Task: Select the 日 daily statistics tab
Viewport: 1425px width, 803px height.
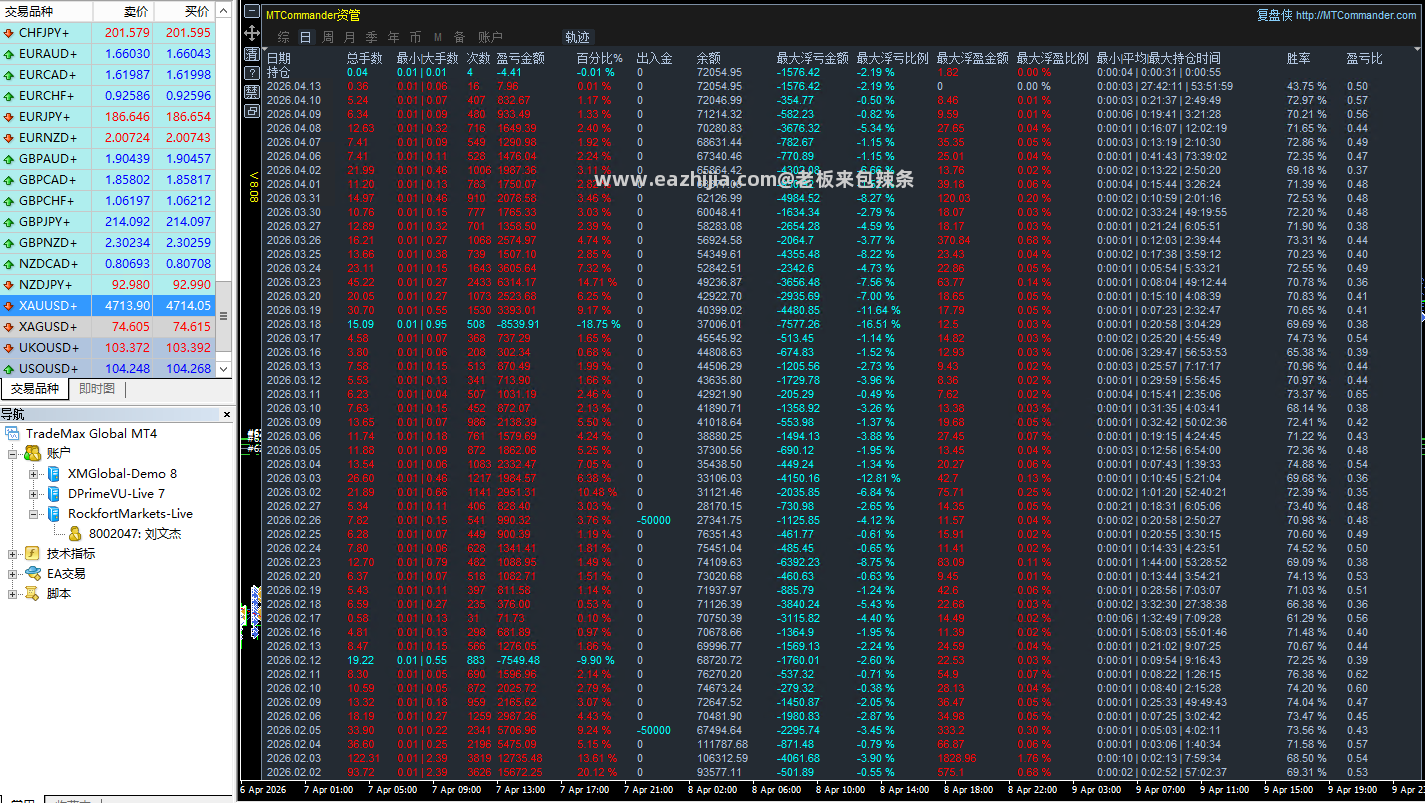Action: [x=305, y=38]
